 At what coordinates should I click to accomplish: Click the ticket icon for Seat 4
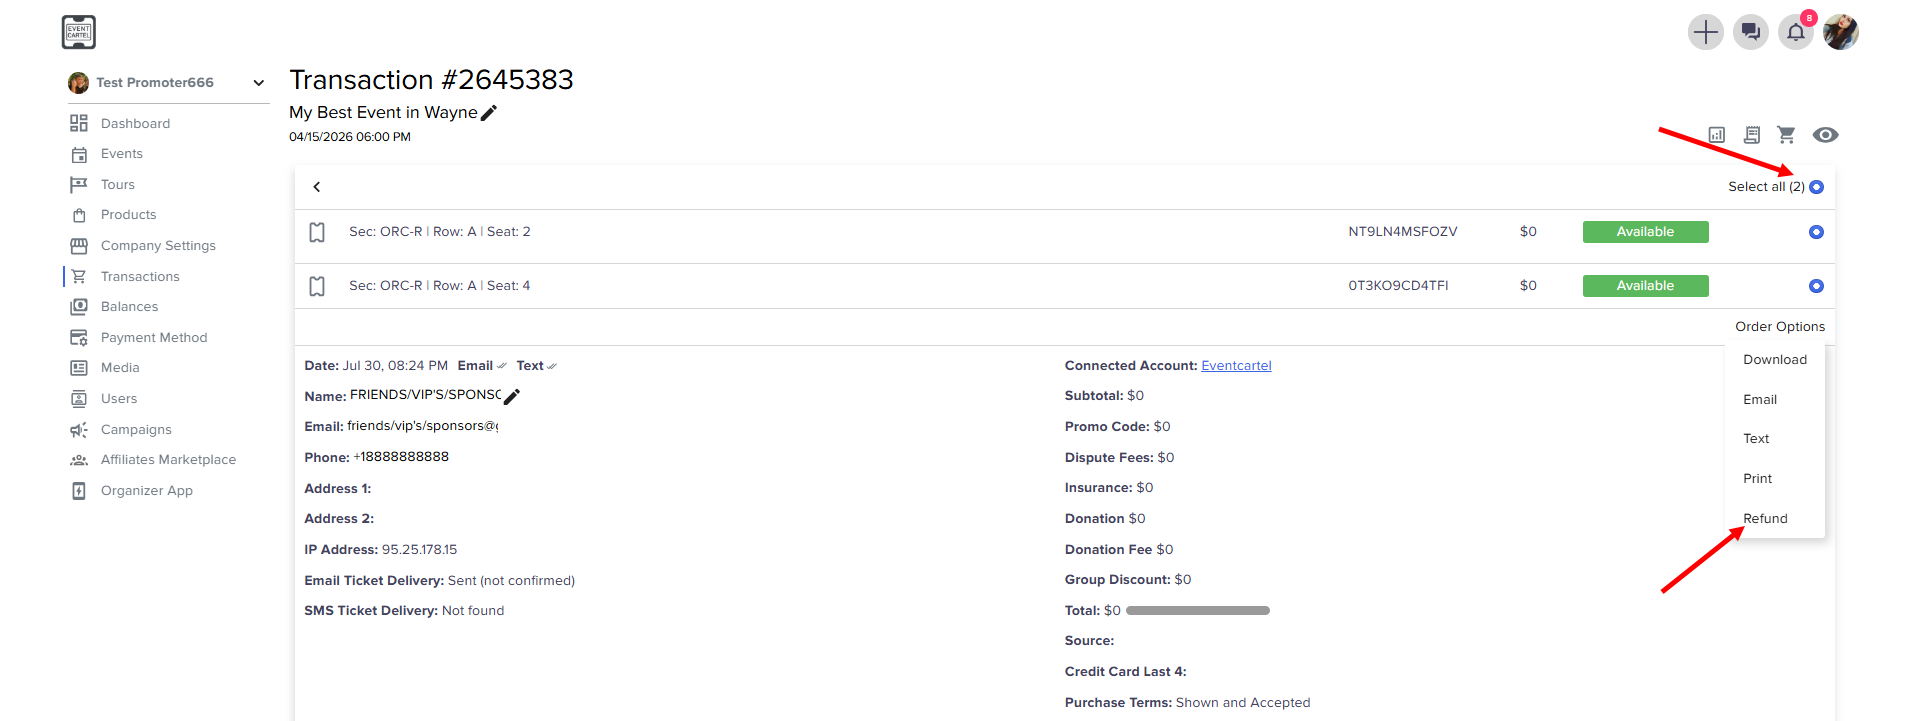(x=317, y=286)
